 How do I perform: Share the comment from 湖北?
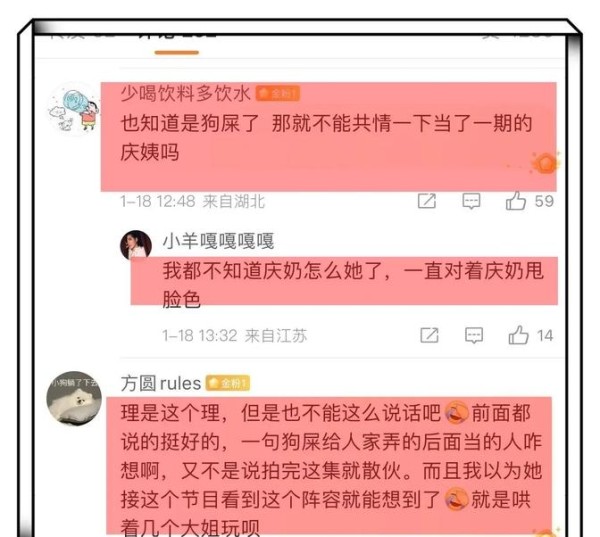click(427, 201)
